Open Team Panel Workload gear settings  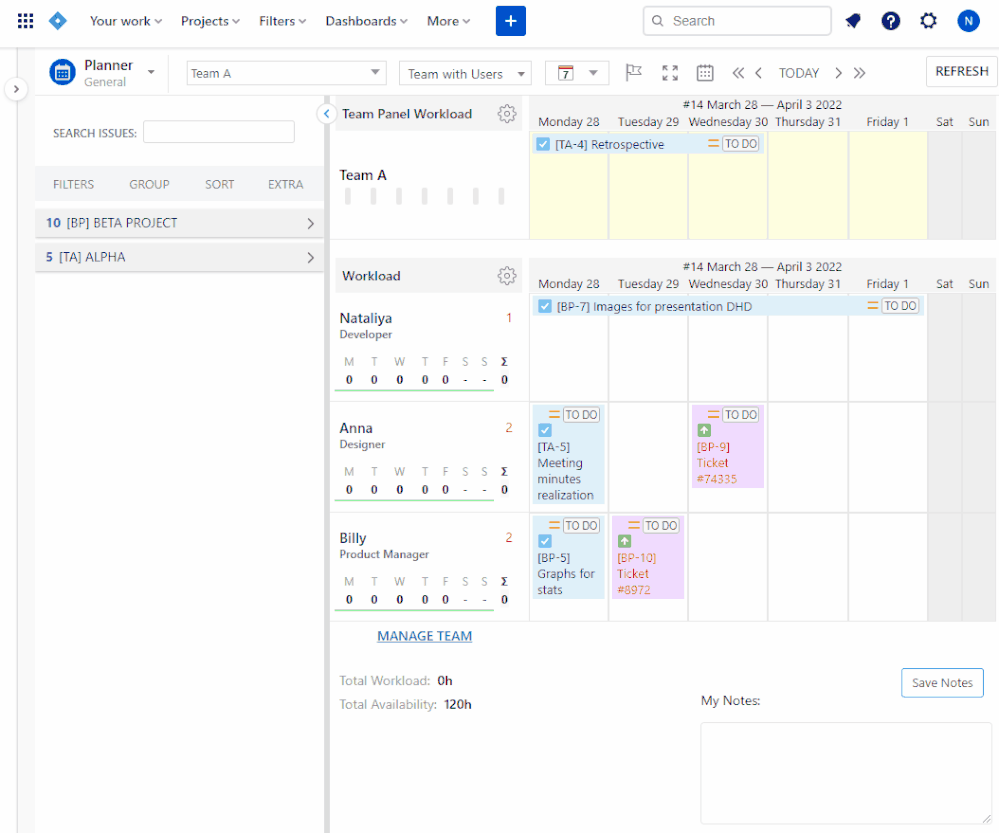(507, 114)
